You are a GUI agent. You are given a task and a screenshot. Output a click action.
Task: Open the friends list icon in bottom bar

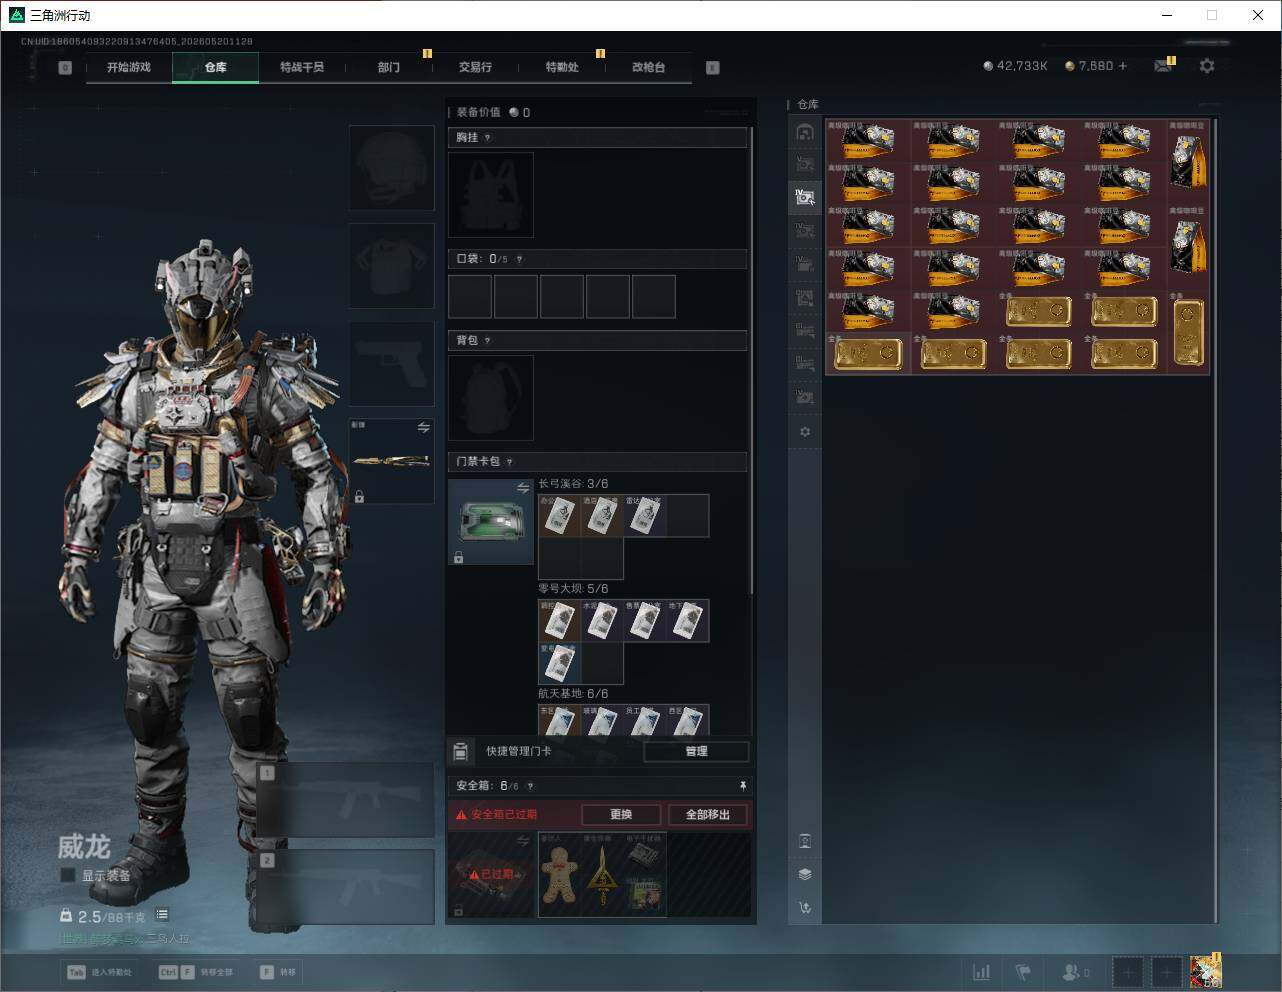[x=1076, y=972]
